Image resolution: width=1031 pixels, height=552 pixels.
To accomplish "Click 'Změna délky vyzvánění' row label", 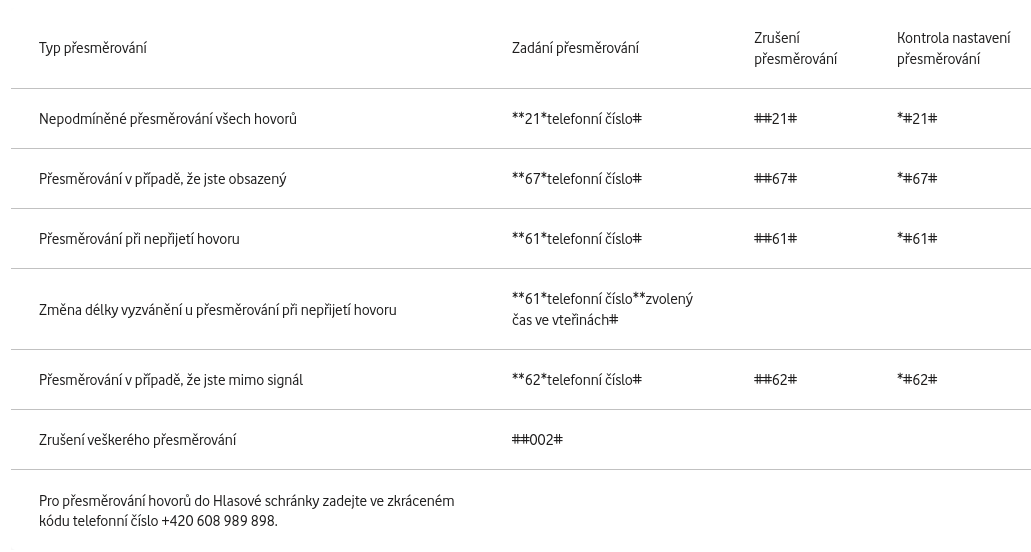I will (x=218, y=310).
